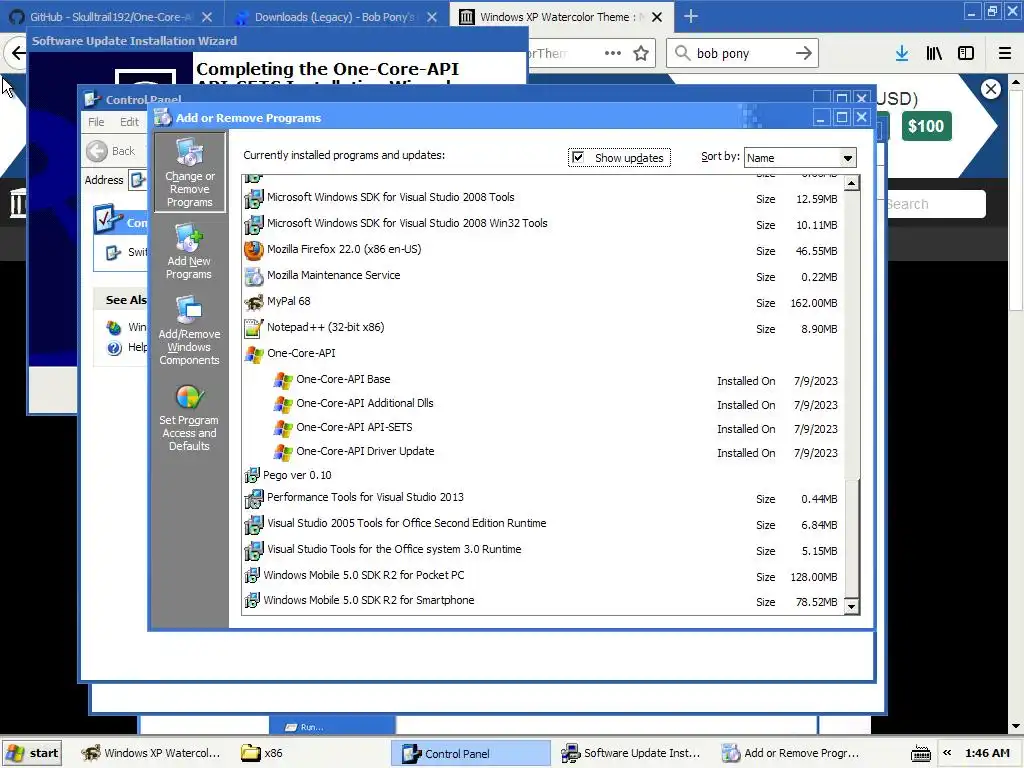Click the bob pony search field
The image size is (1024, 768).
point(741,54)
